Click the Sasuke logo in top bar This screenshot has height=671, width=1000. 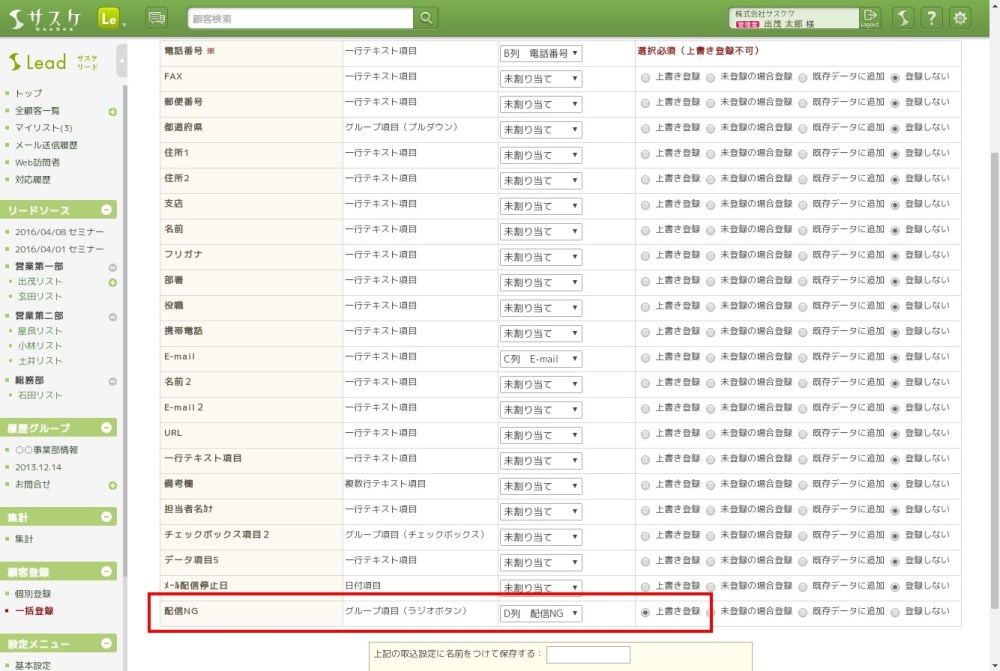pyautogui.click(x=45, y=18)
